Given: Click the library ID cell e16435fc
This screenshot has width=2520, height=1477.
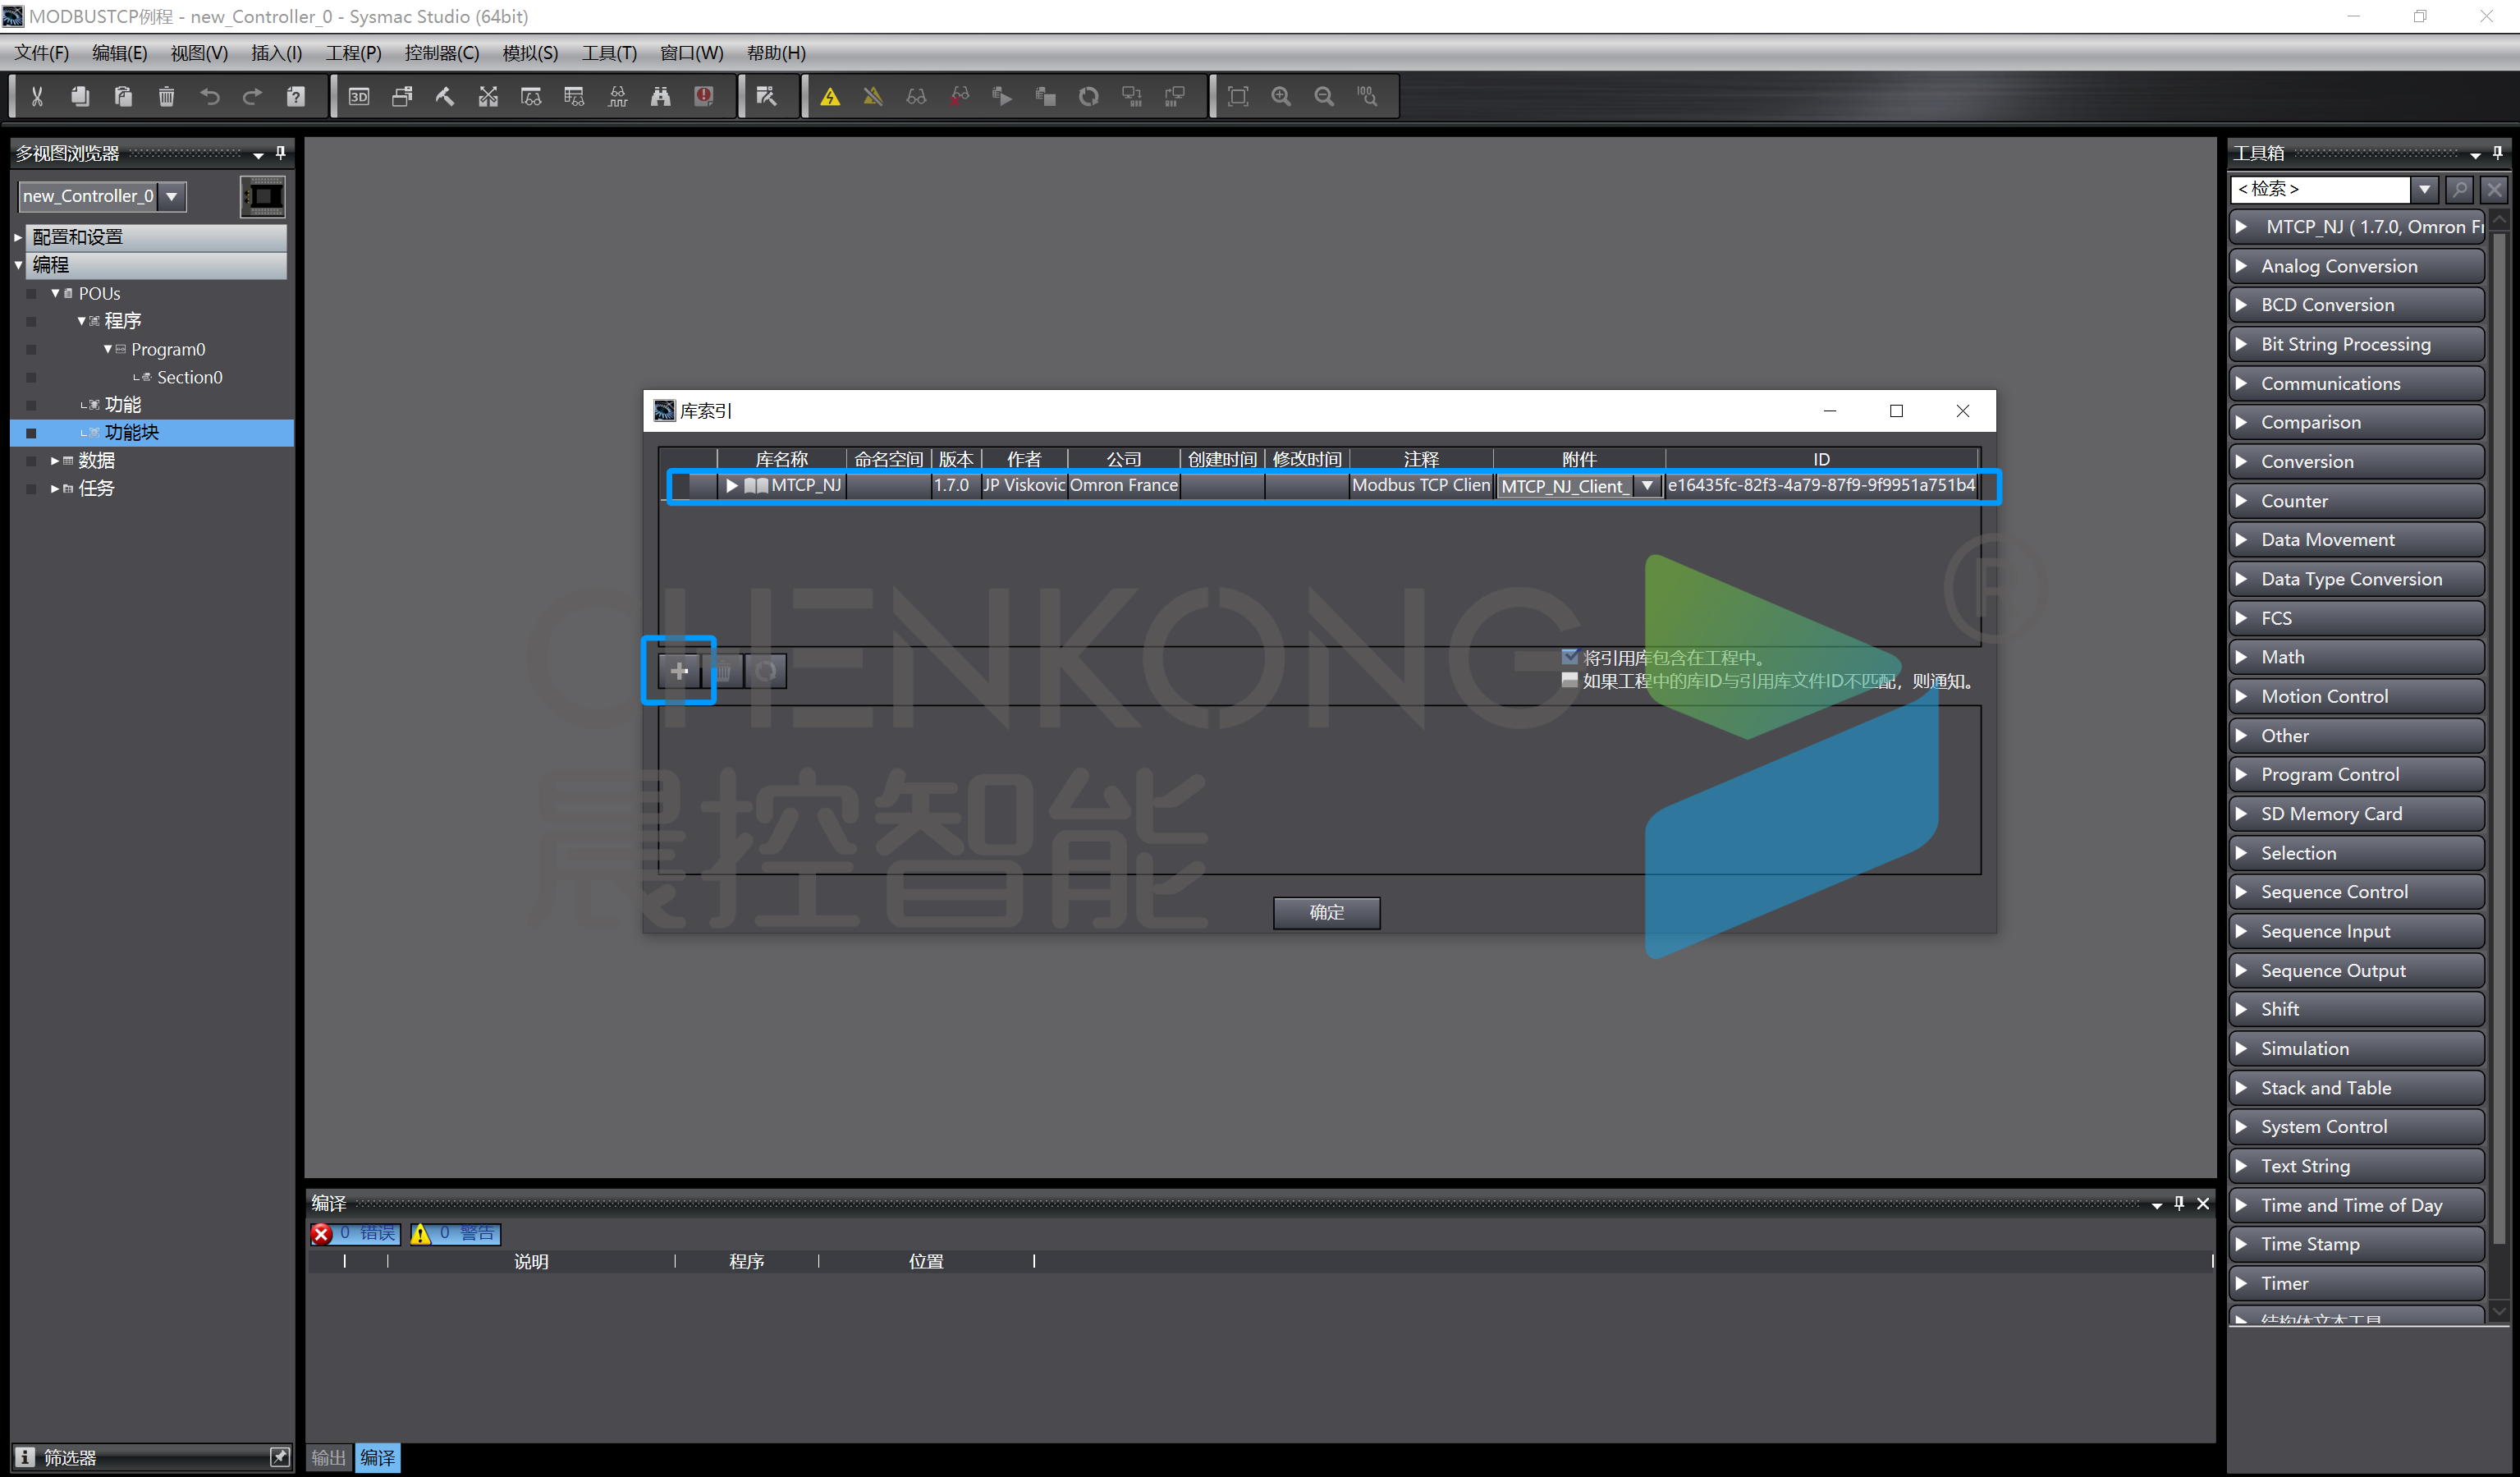Looking at the screenshot, I should click(1821, 485).
